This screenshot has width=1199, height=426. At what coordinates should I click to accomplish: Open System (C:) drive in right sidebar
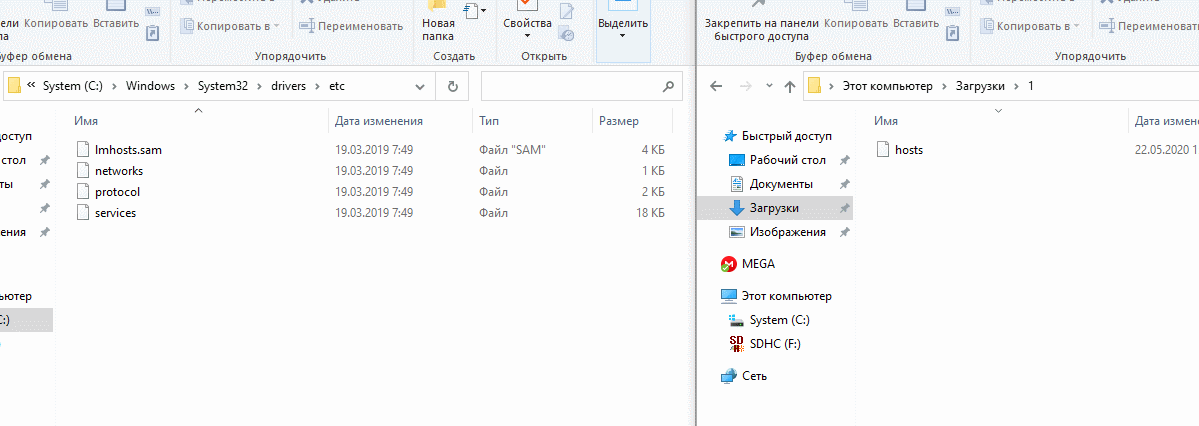coord(779,320)
